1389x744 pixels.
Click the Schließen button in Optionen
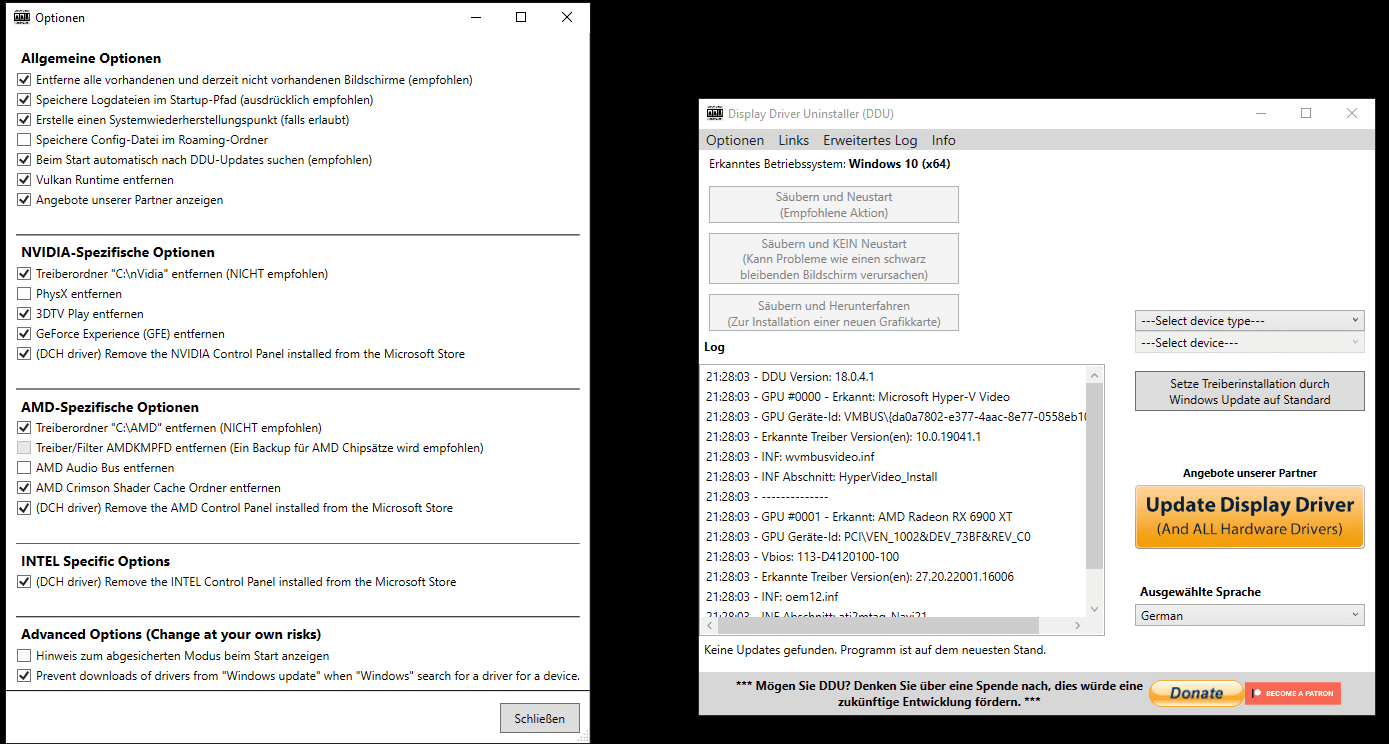[x=540, y=718]
